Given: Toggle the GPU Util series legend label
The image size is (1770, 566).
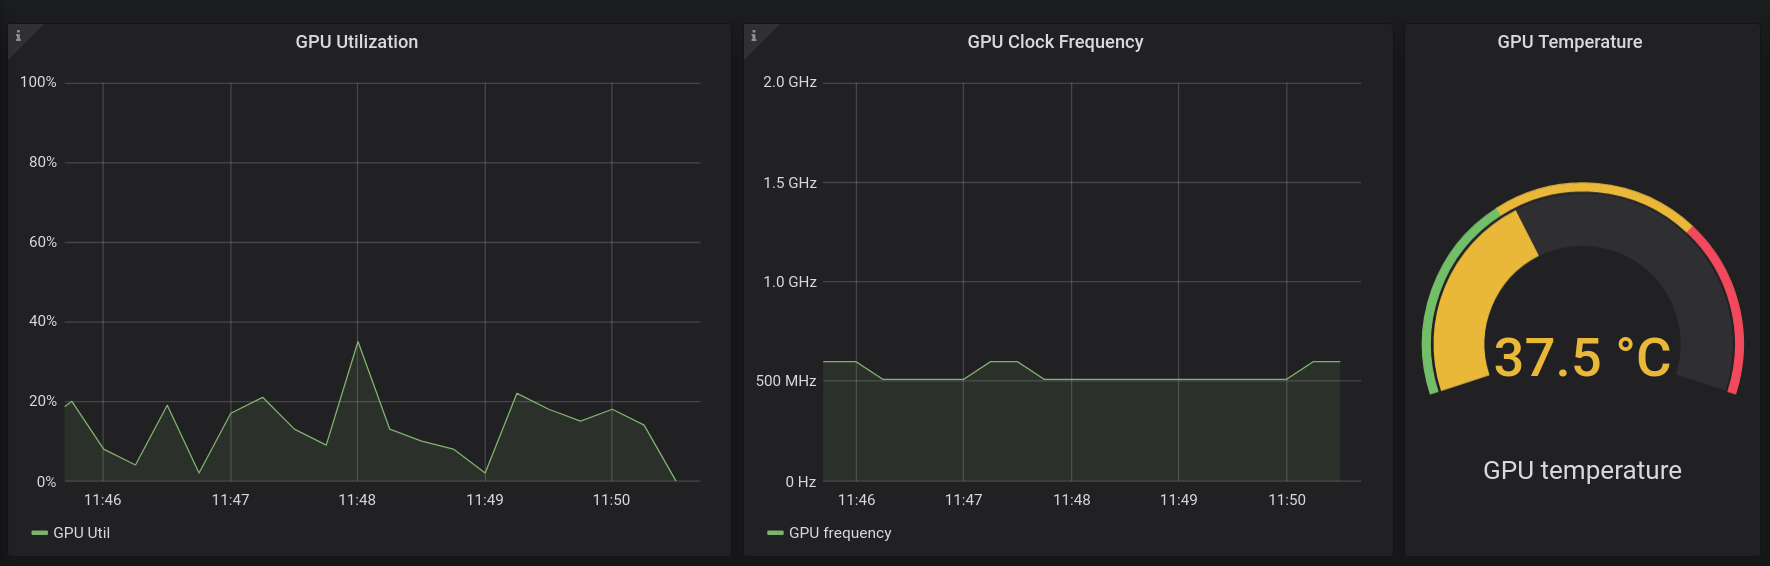Looking at the screenshot, I should (81, 533).
